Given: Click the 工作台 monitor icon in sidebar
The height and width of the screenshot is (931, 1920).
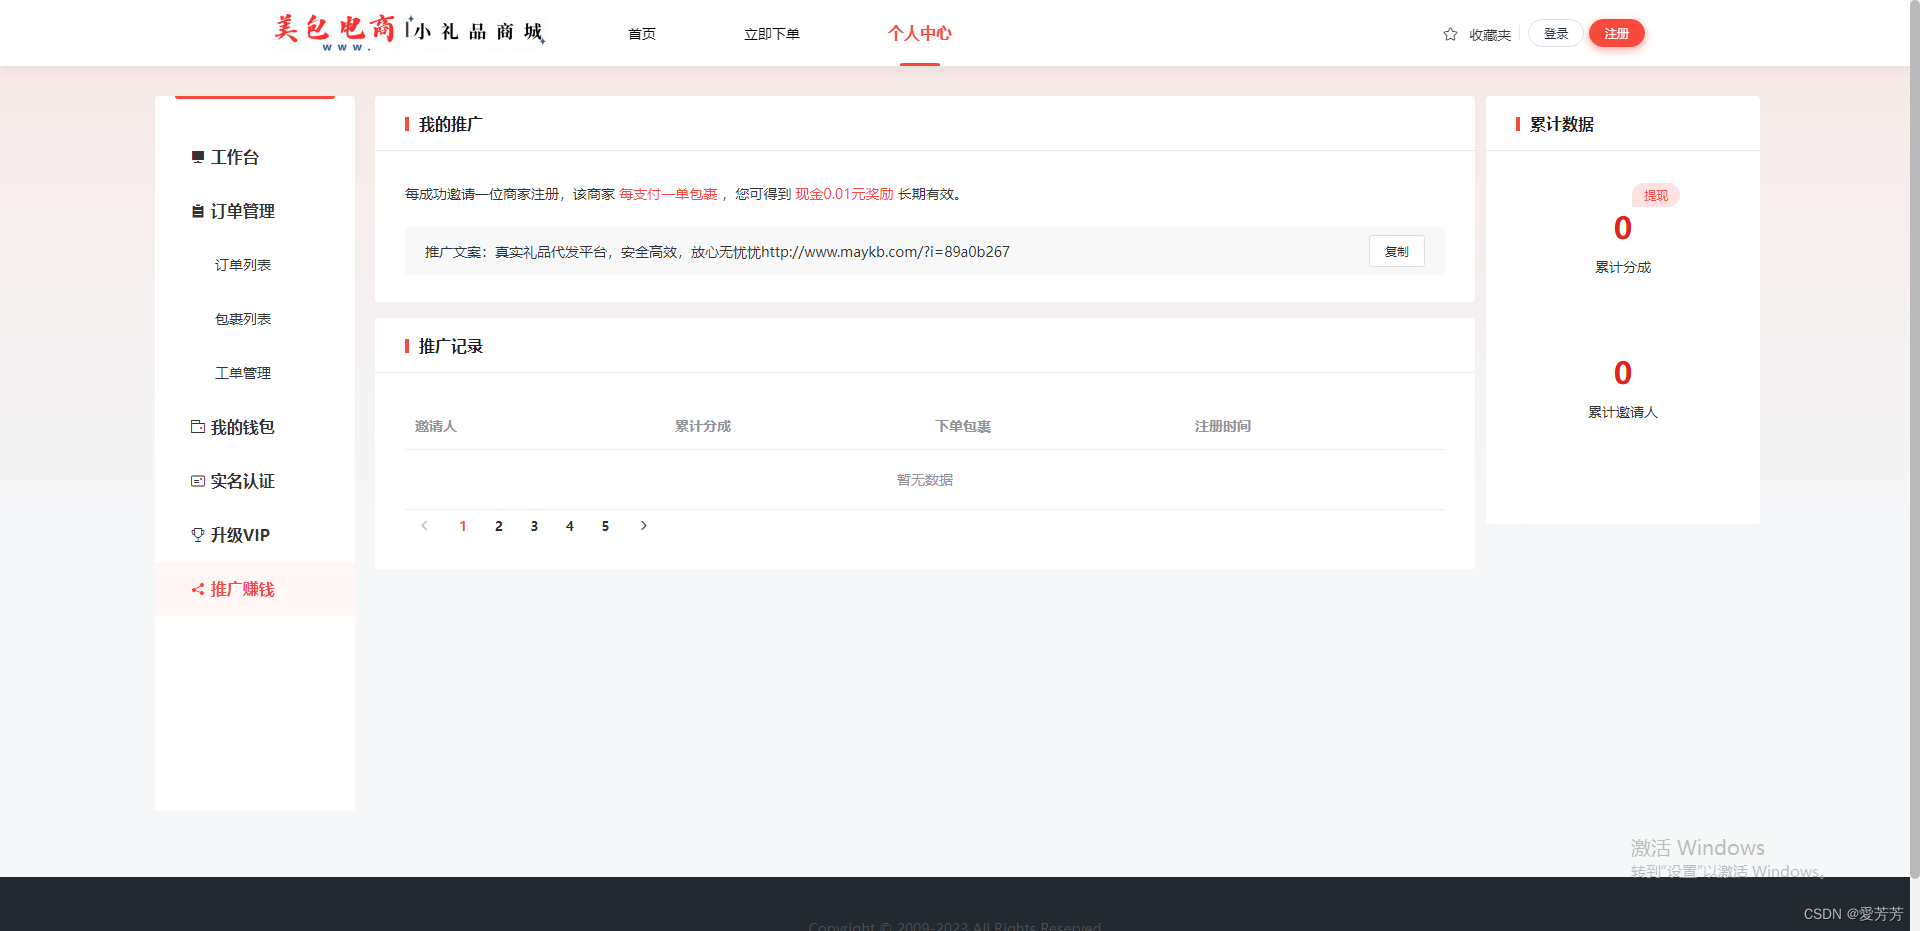Looking at the screenshot, I should (x=198, y=157).
